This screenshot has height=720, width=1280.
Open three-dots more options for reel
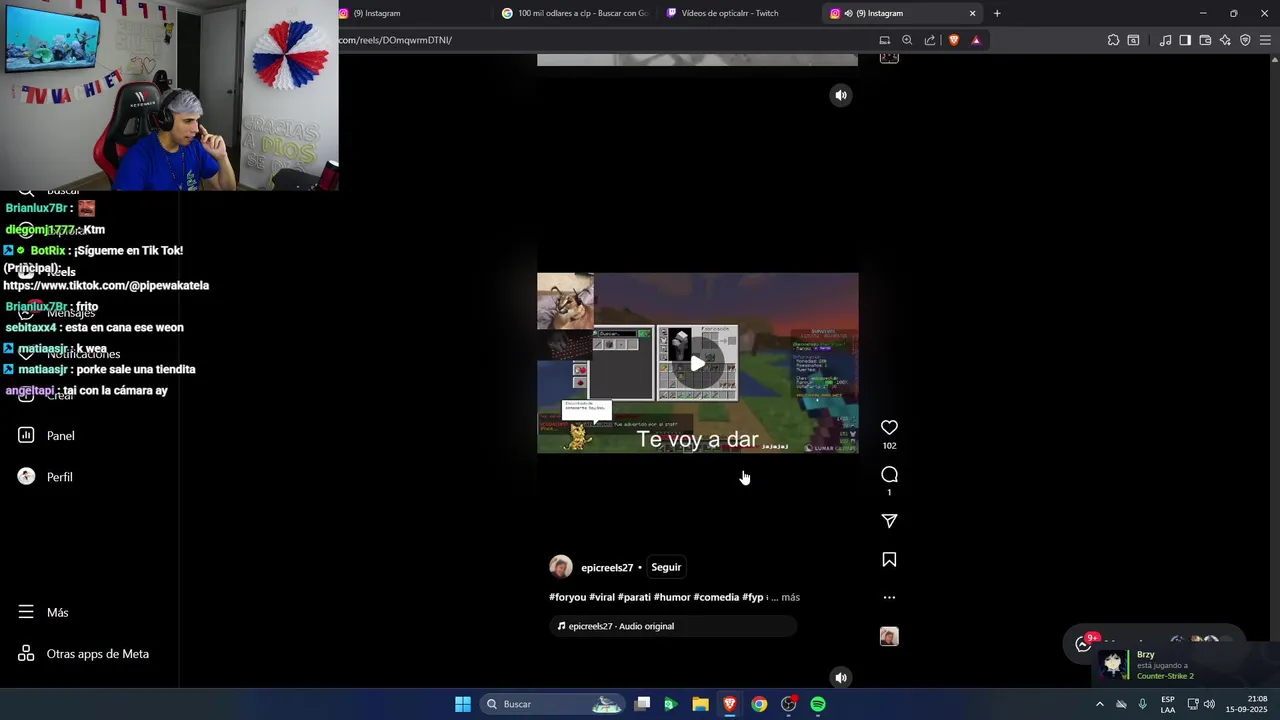click(x=889, y=598)
